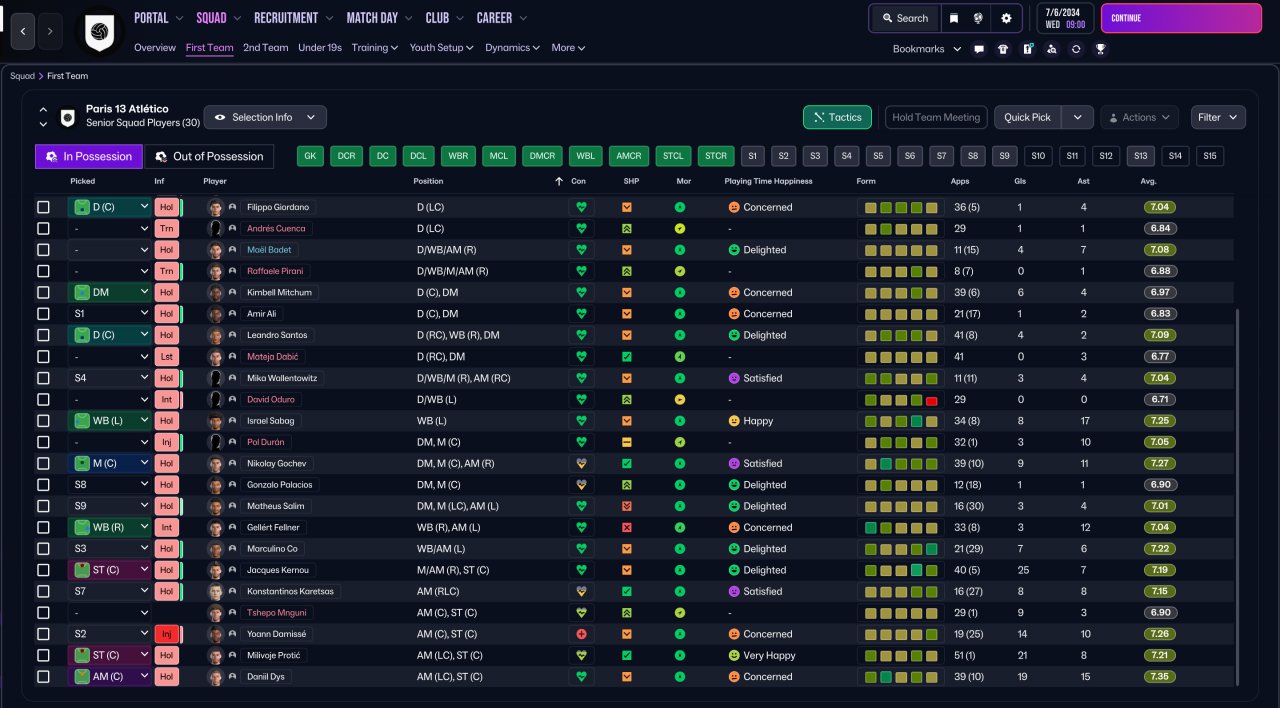Viewport: 1280px width, 708px height.
Task: Go forward with the right arrow
Action: [x=52, y=31]
